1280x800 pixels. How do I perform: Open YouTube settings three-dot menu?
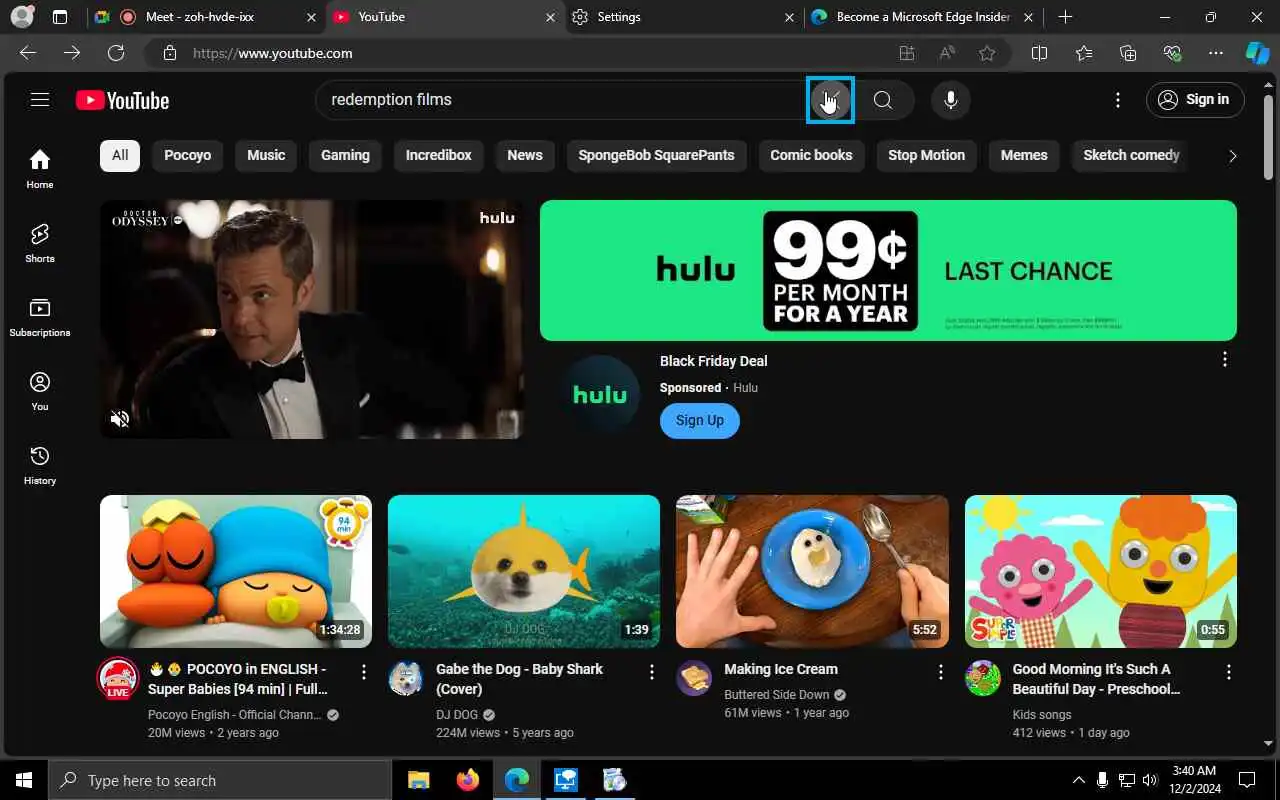tap(1118, 100)
